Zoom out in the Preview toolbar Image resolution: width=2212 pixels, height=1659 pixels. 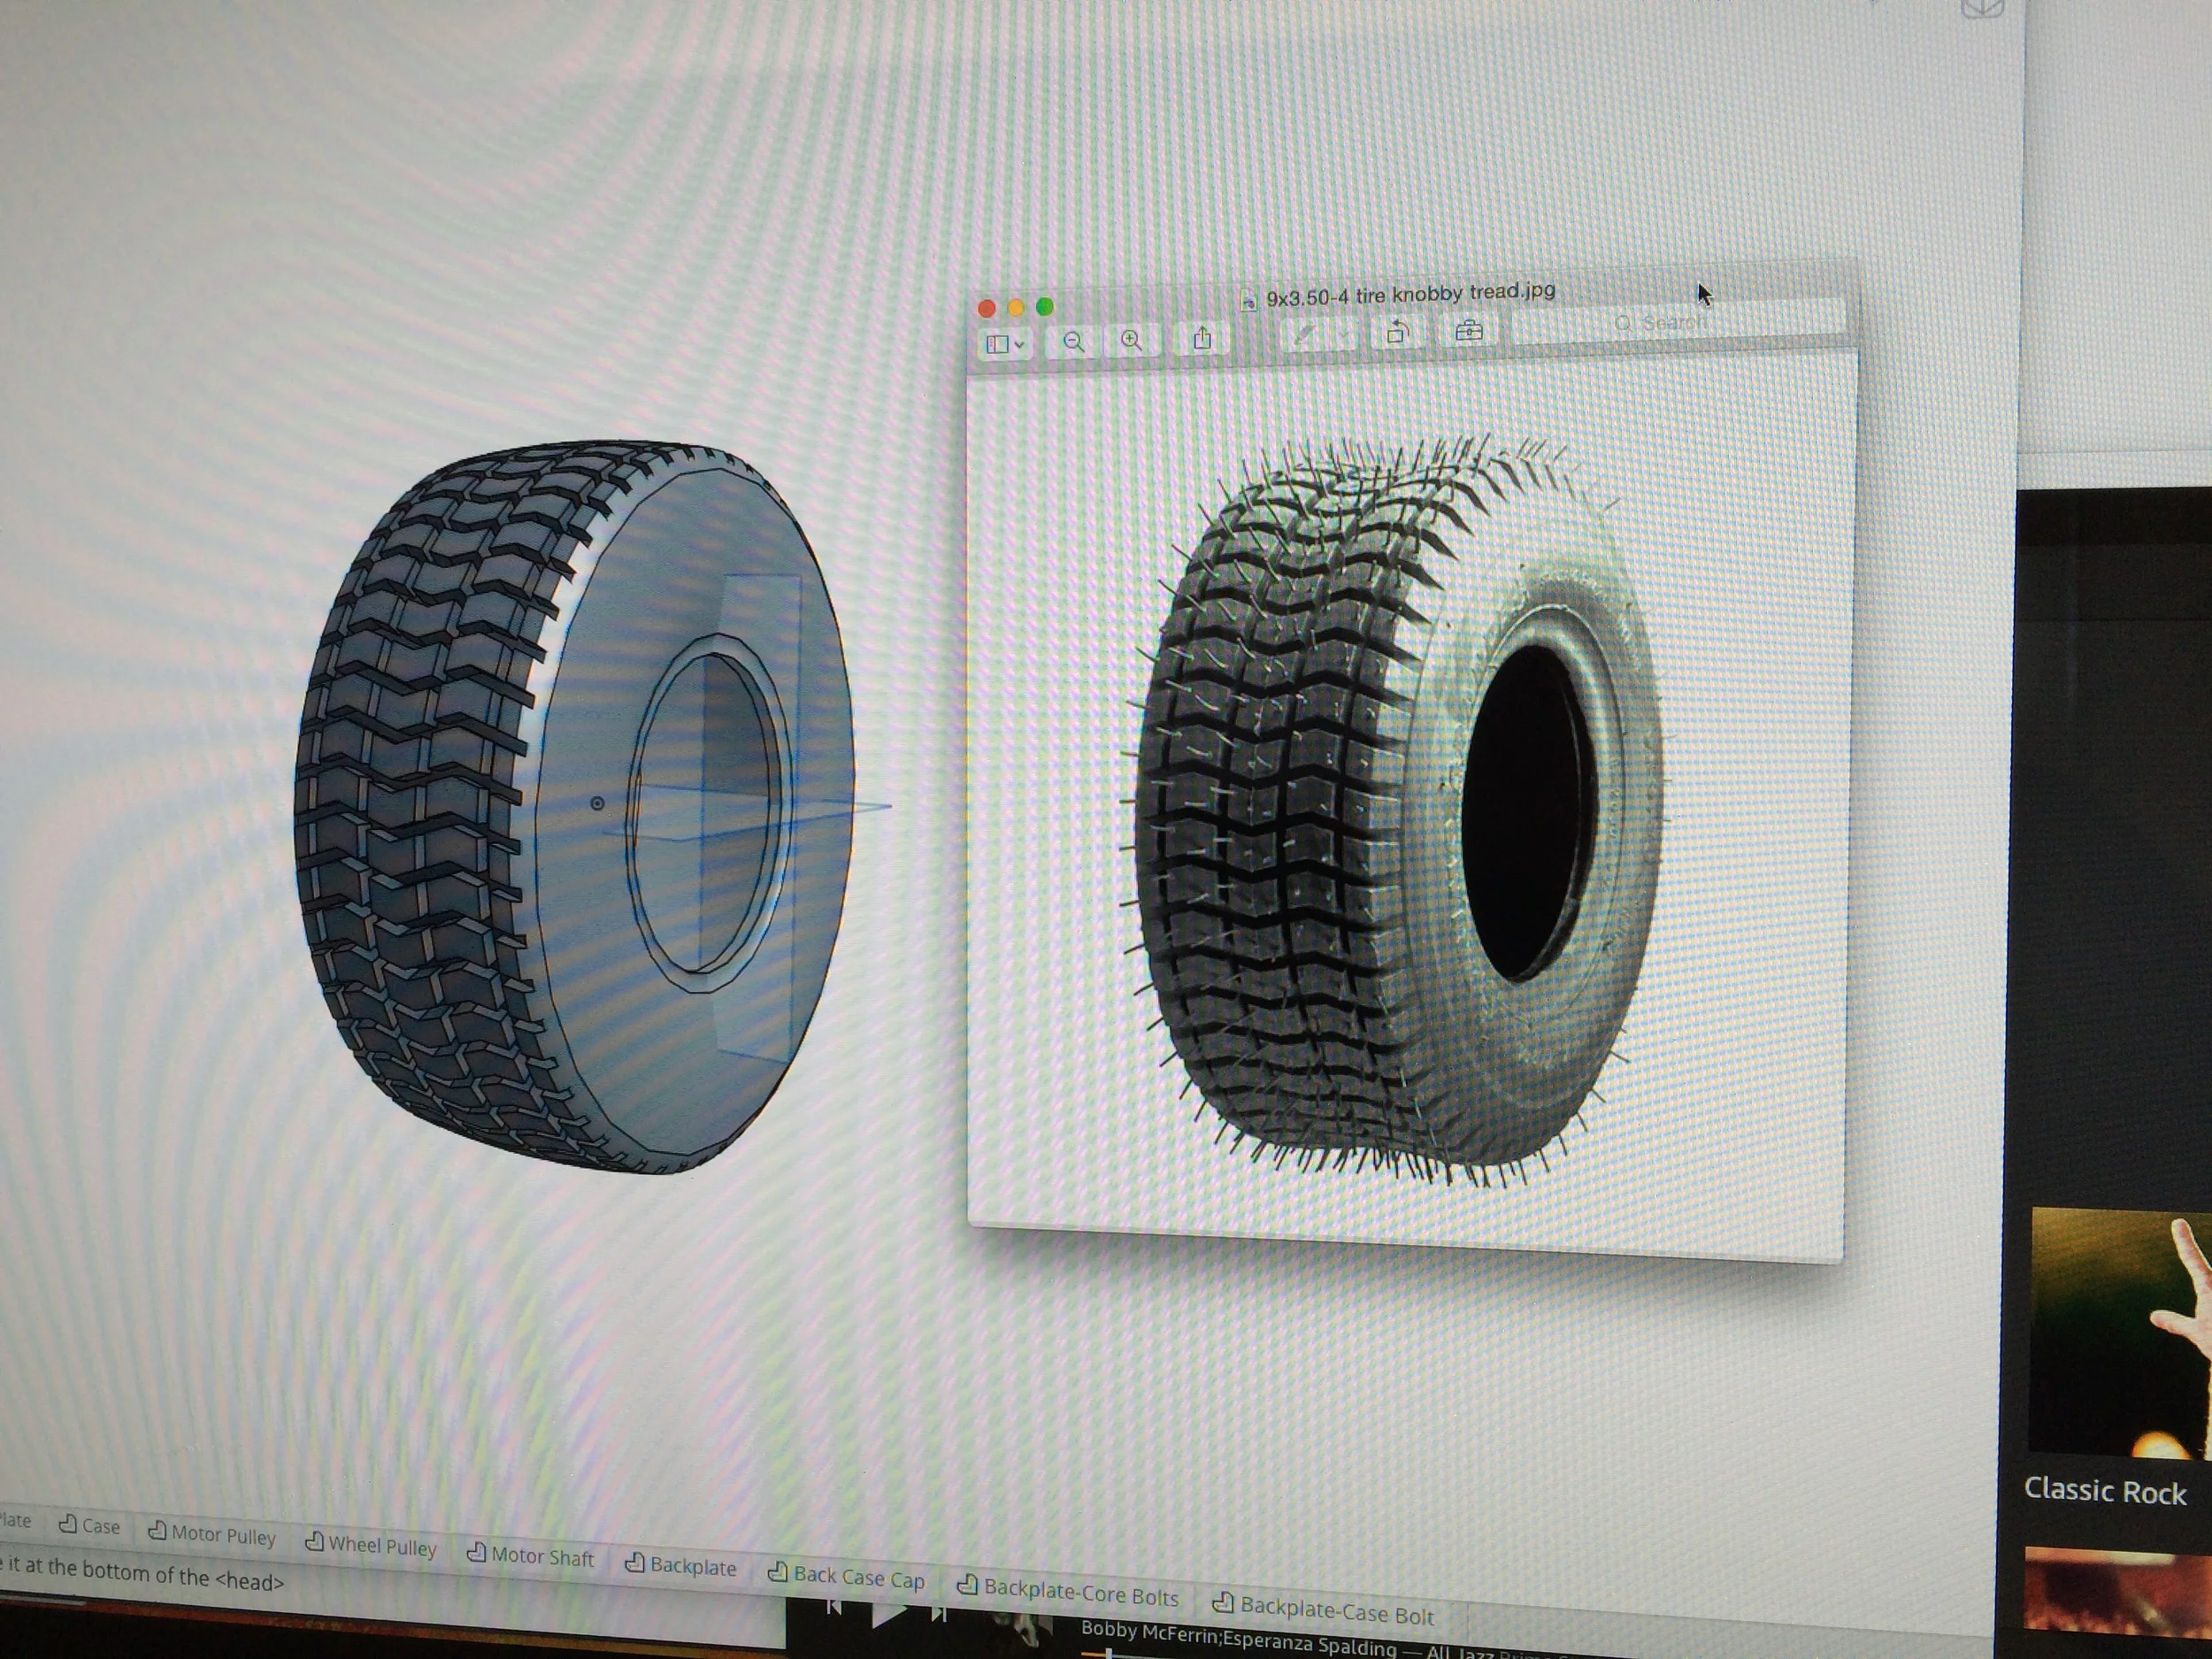click(x=1073, y=342)
